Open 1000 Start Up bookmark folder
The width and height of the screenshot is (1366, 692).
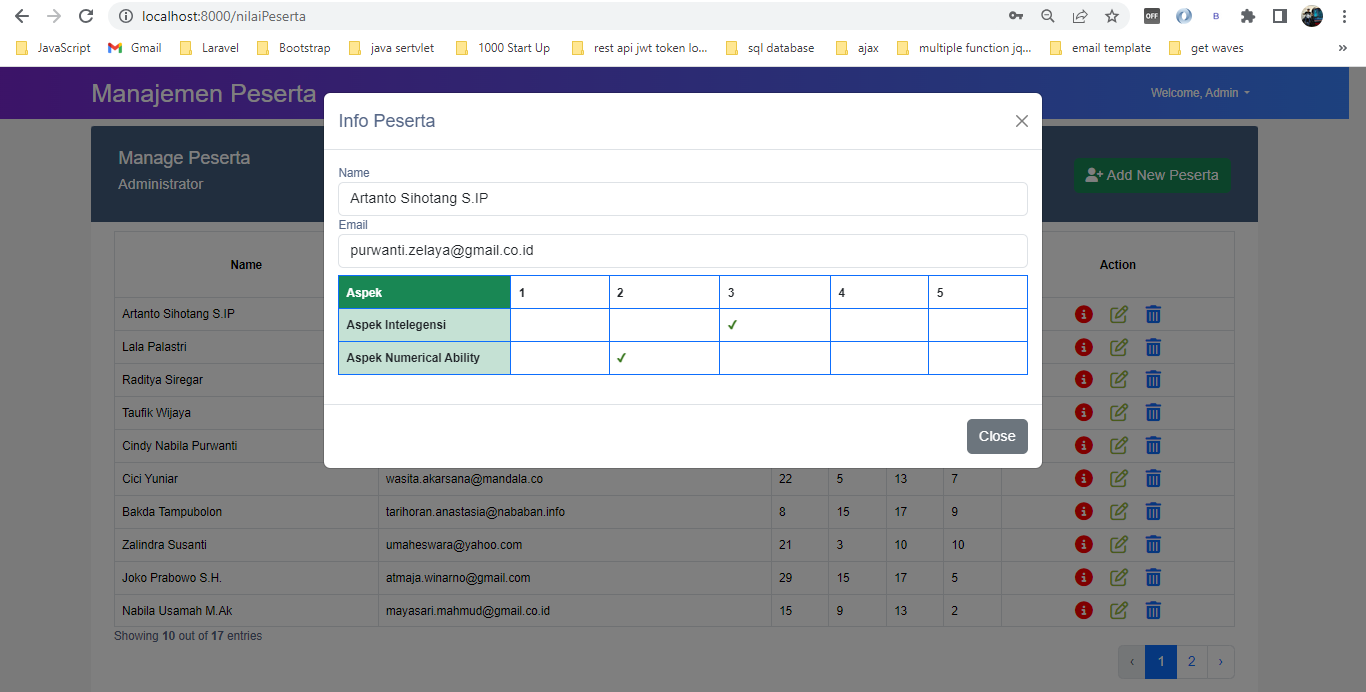[502, 48]
